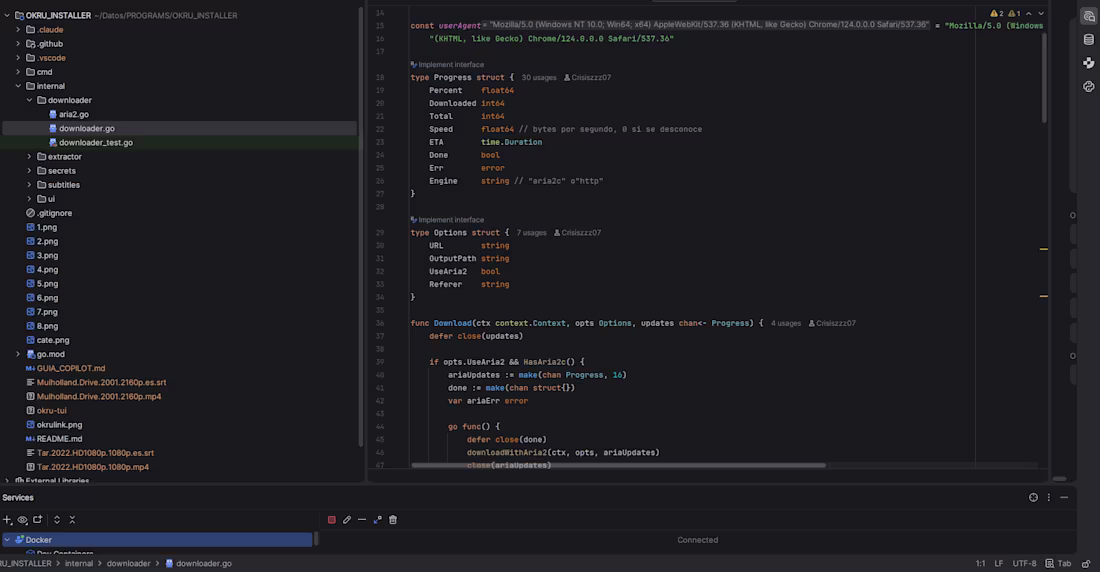Open the plus-shaped plugin tool window icon
Screen dimensions: 1100x572
click(x=1088, y=63)
